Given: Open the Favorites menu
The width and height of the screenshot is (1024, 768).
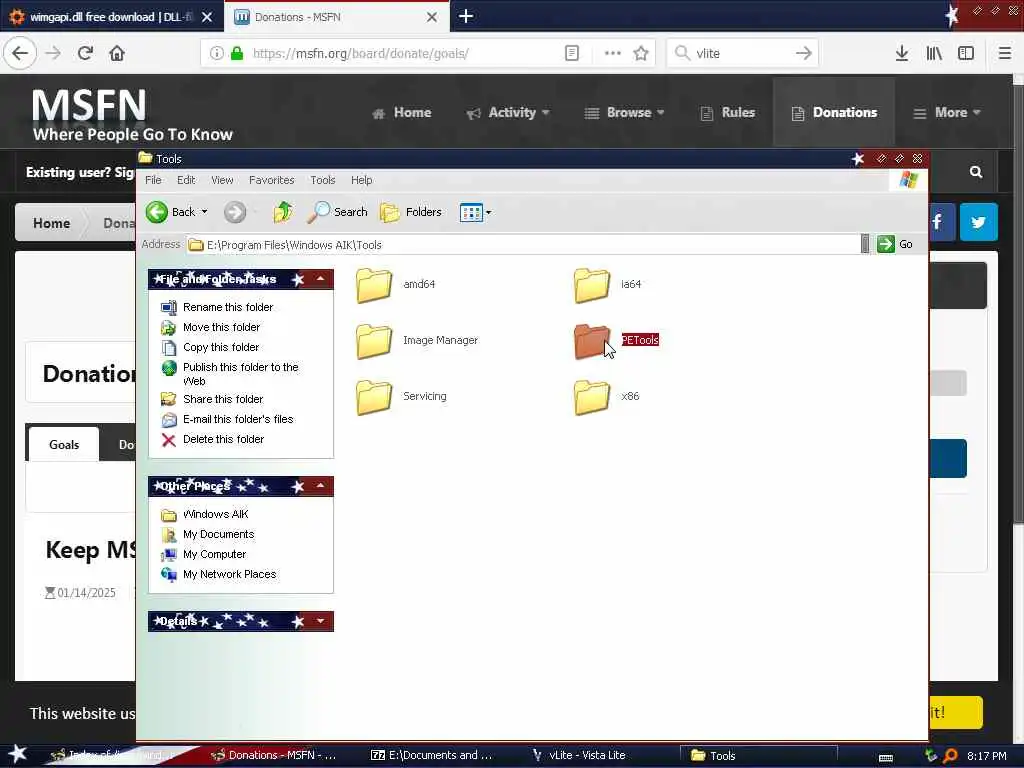Looking at the screenshot, I should [272, 180].
